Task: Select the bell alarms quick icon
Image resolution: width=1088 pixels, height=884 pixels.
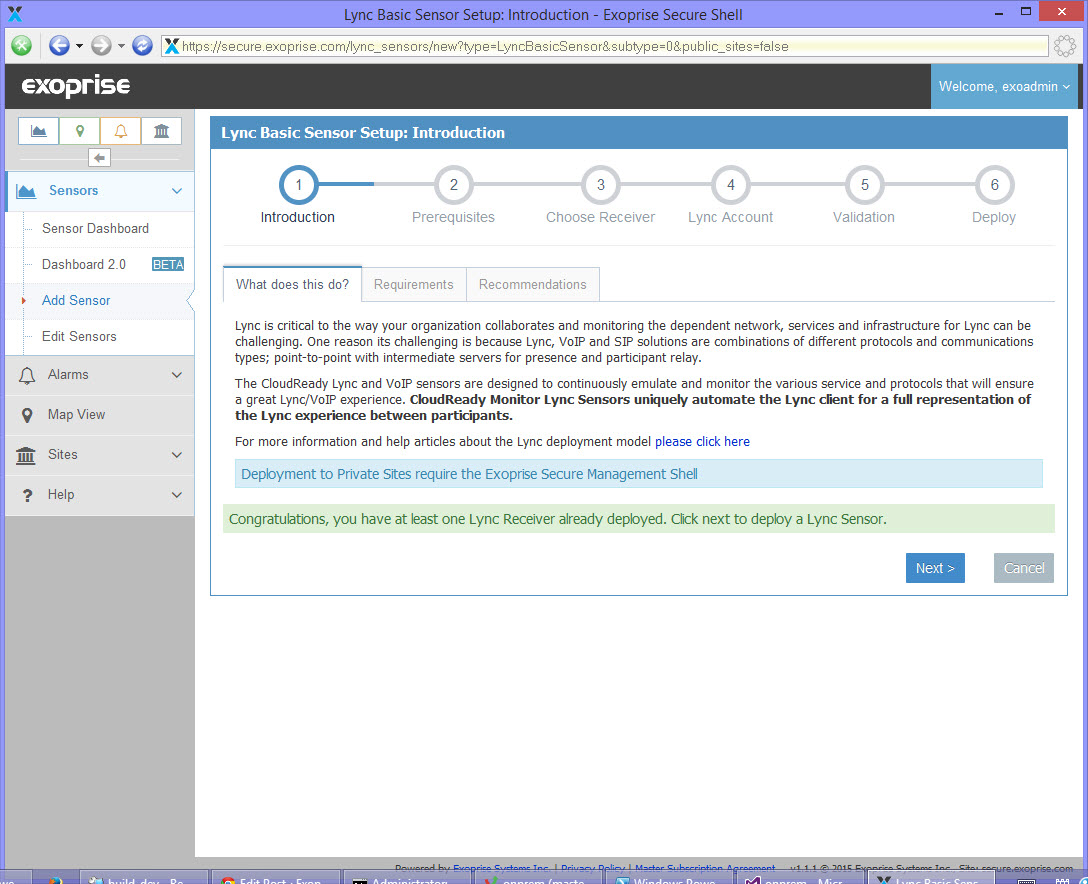Action: pos(121,131)
